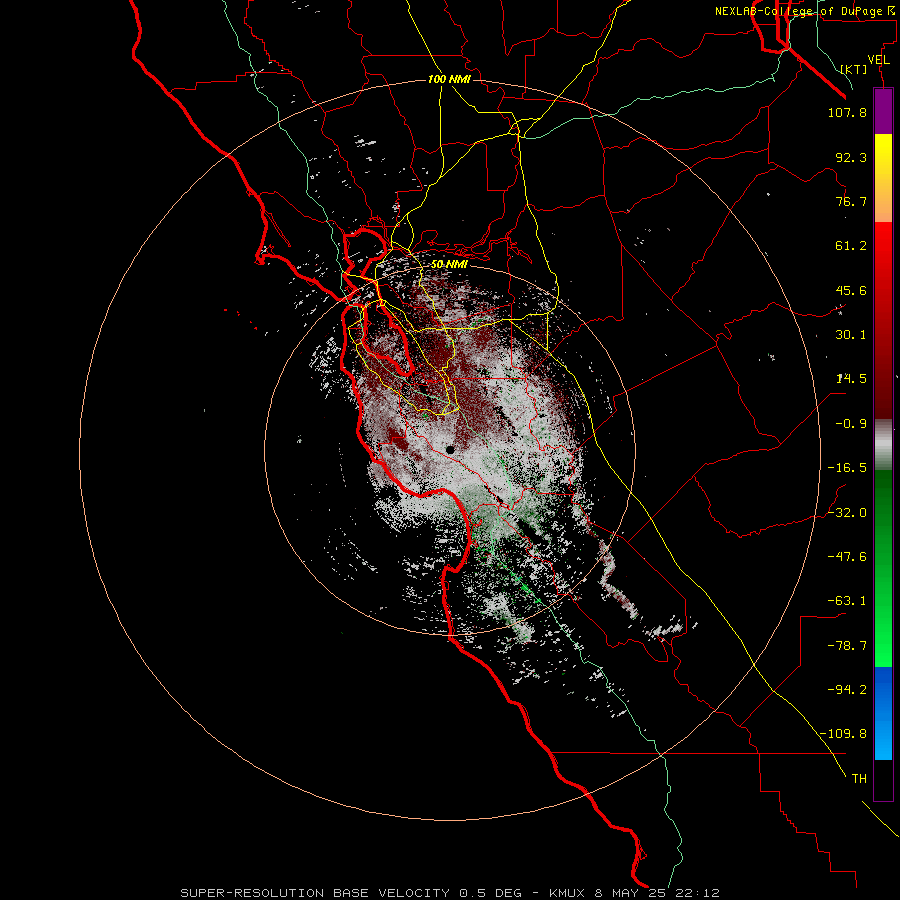
Task: Select the -47.6 scale label
Action: 847,557
